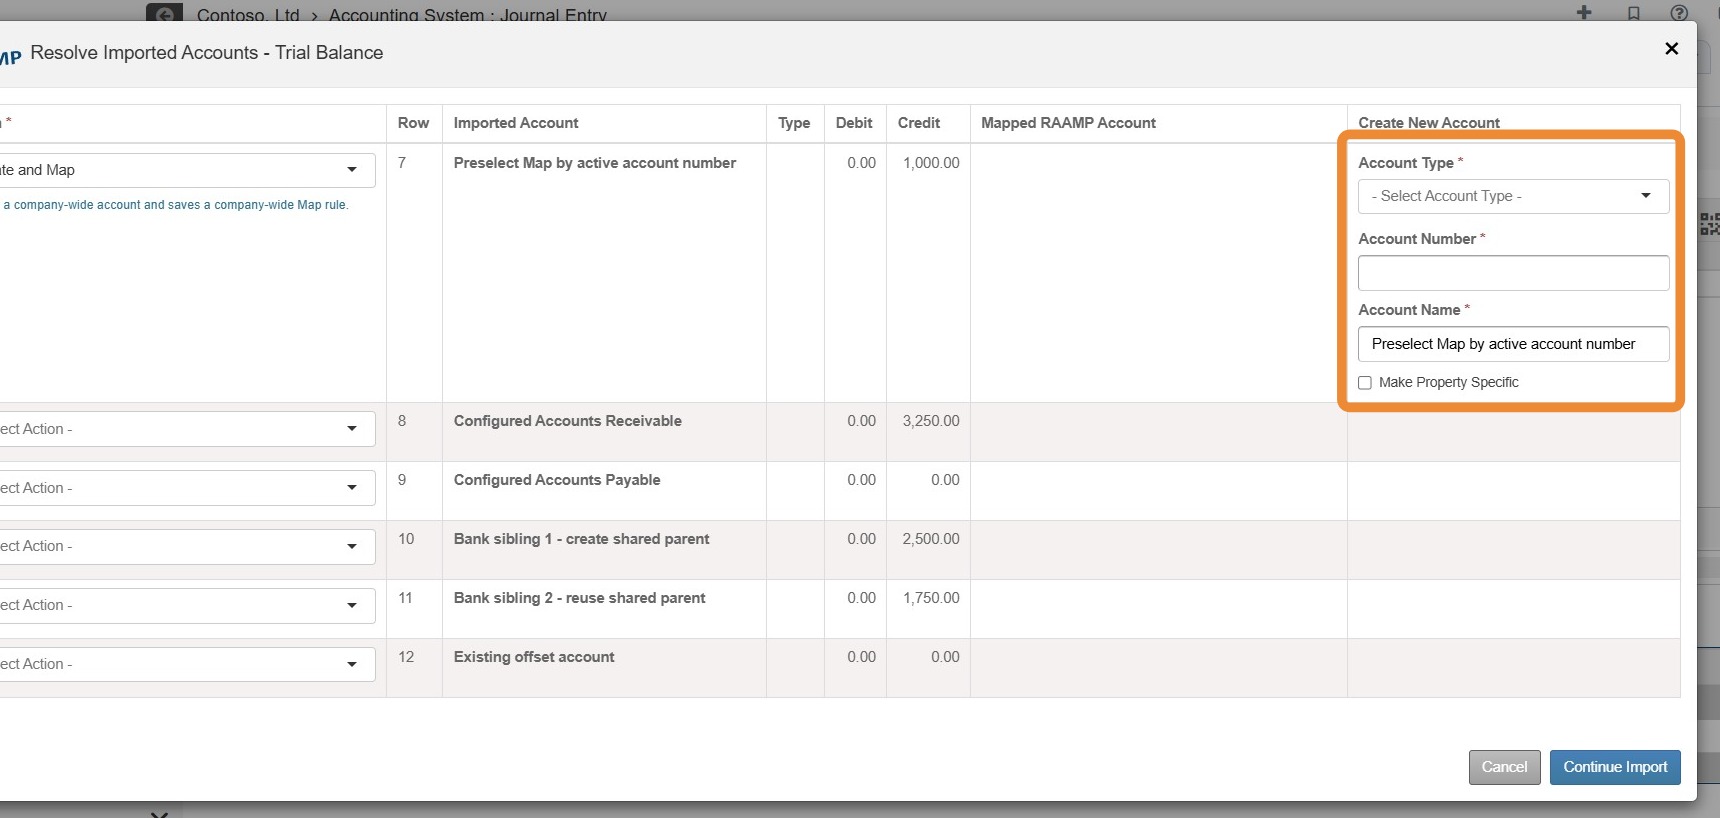Enable Make Property Specific checkbox
The height and width of the screenshot is (818, 1720).
[1365, 383]
